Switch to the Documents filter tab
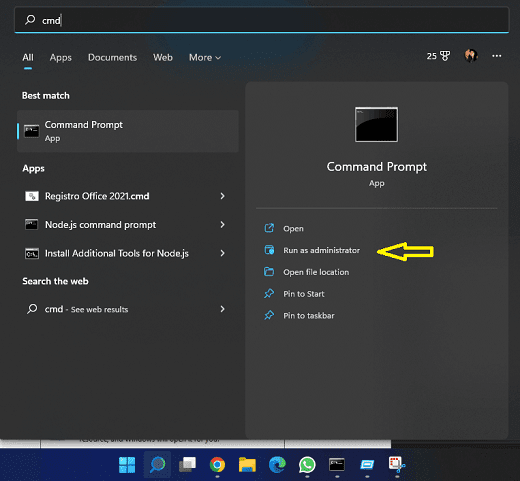Viewport: 520px width, 481px height. point(112,57)
